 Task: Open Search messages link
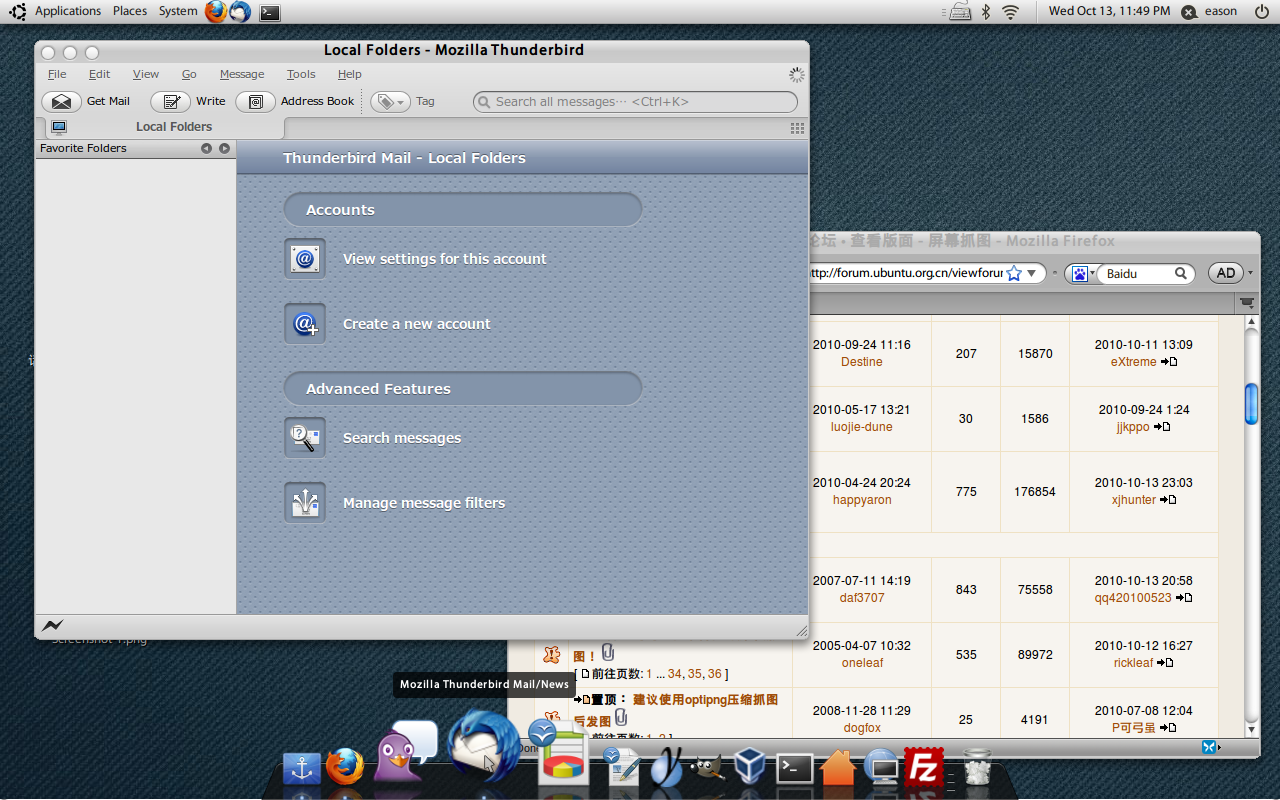tap(402, 438)
